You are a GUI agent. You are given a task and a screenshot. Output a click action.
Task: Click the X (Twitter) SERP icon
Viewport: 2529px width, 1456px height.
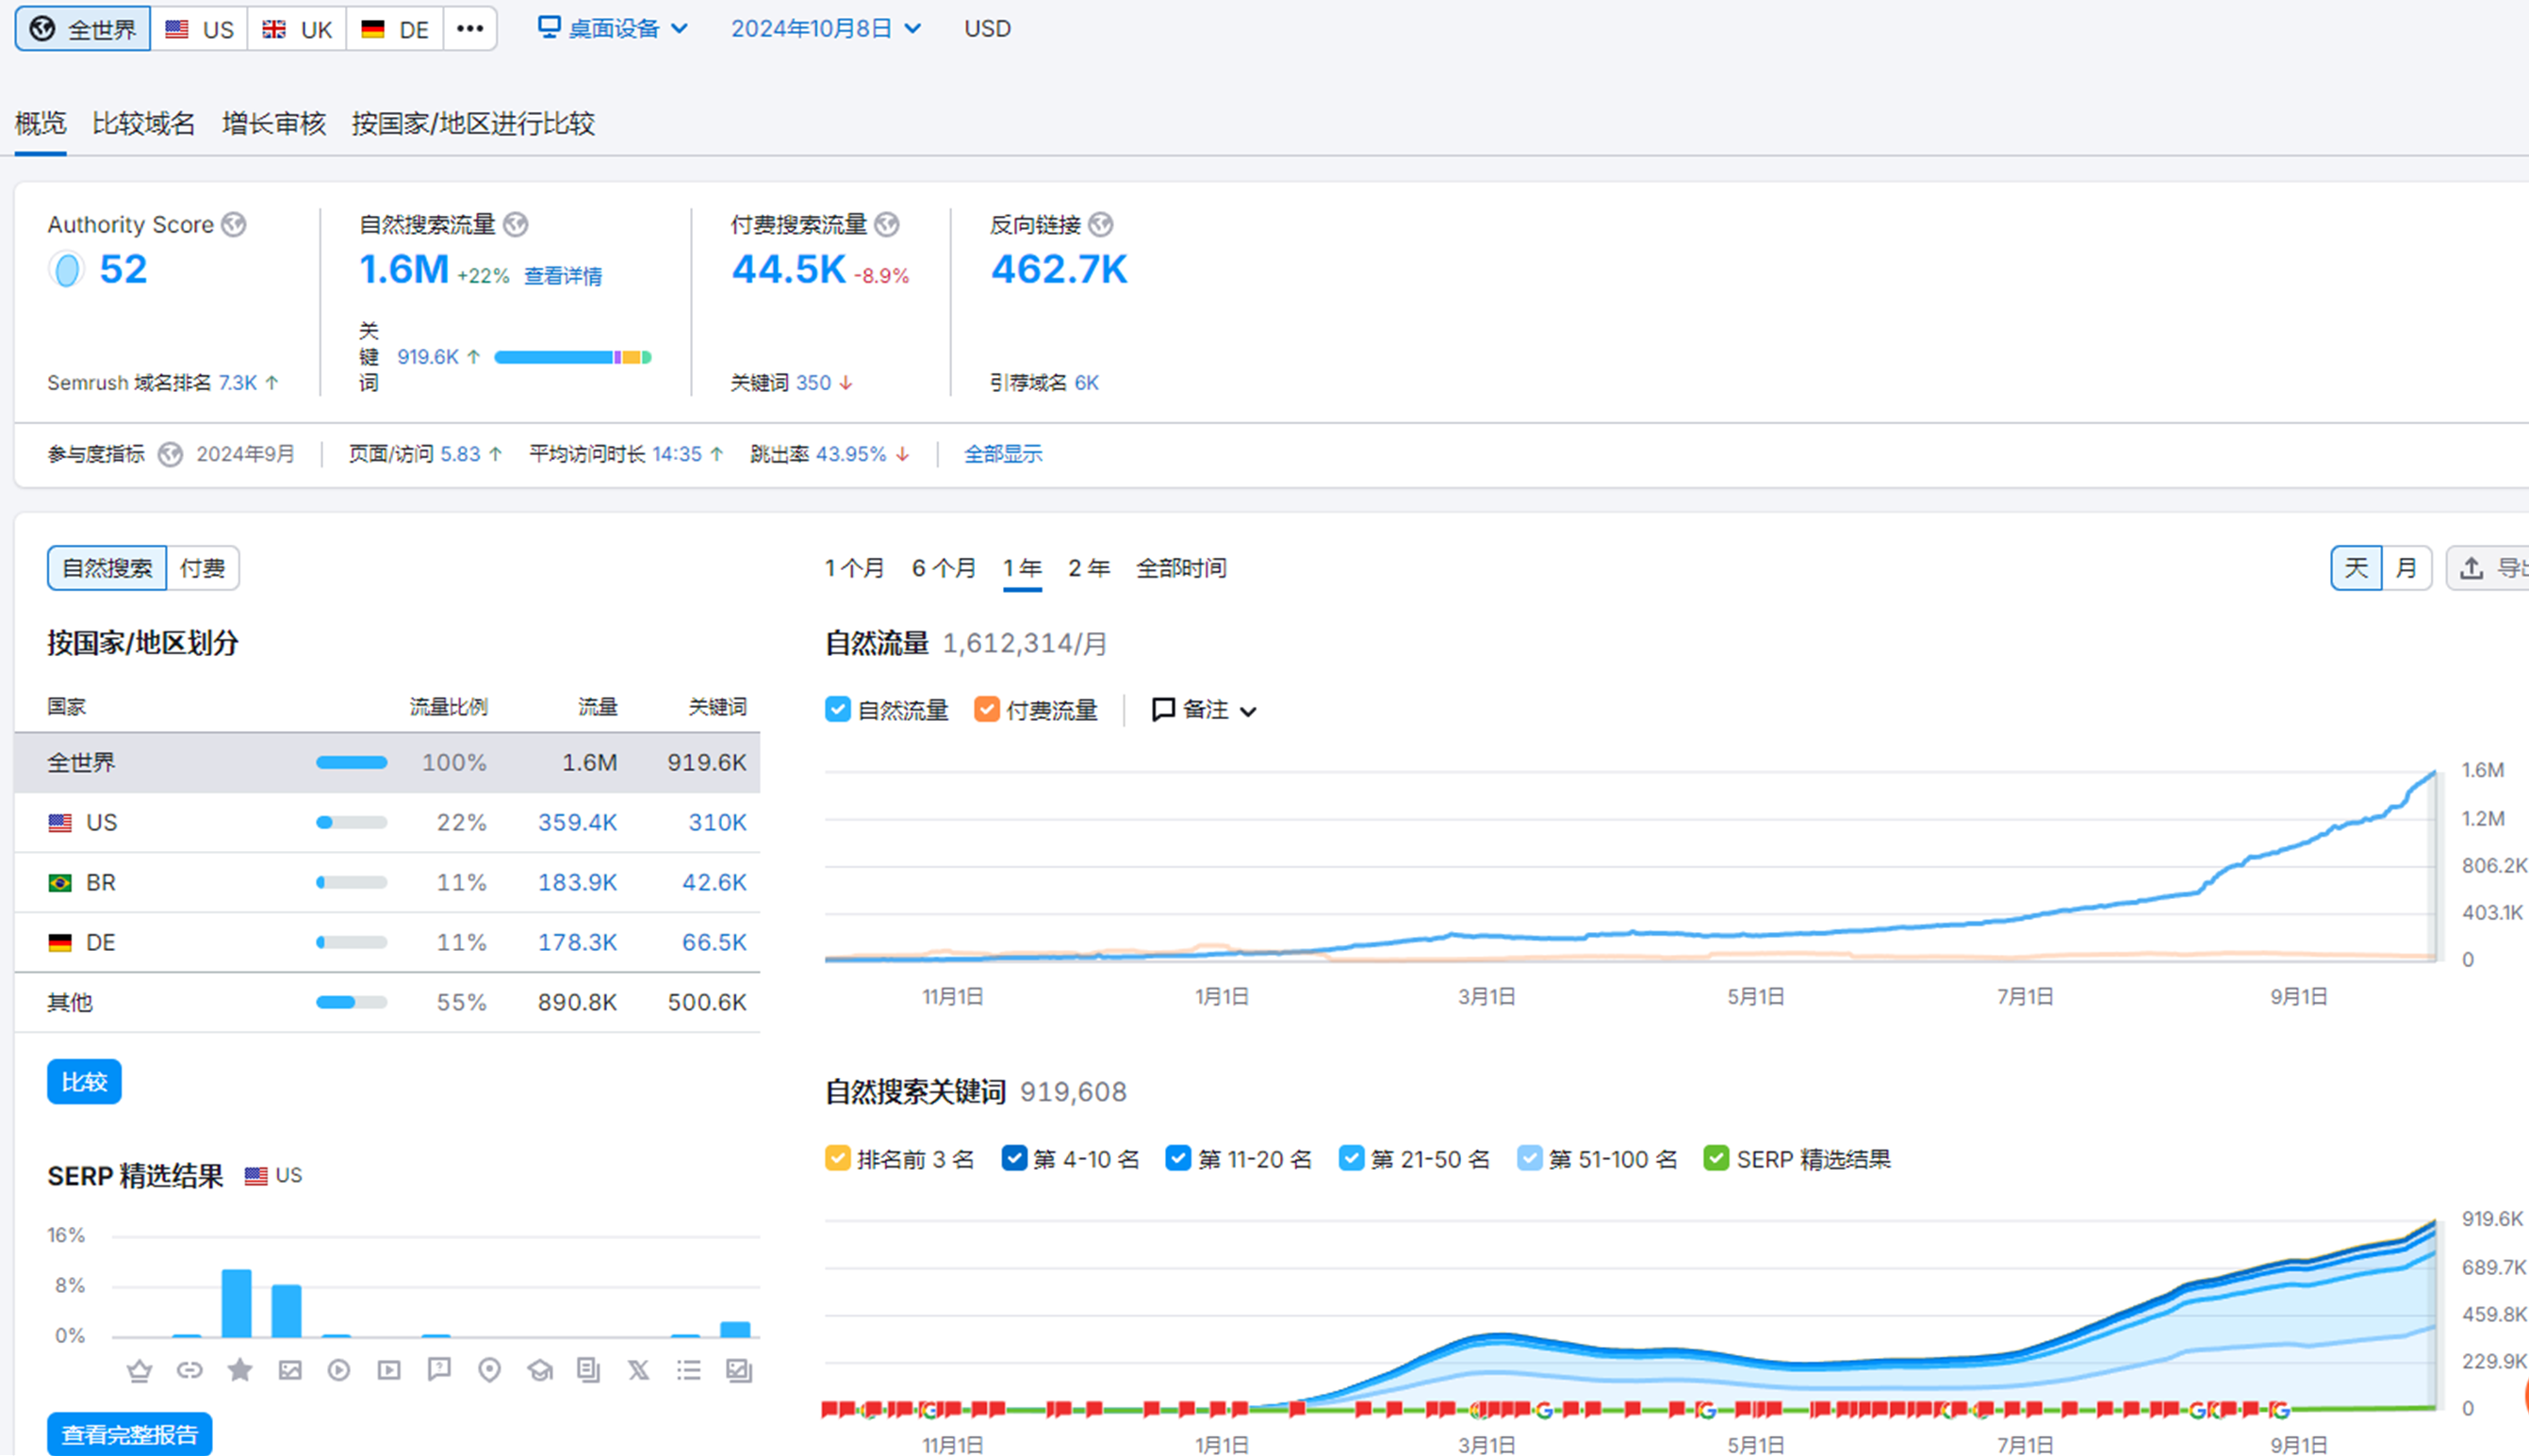(x=638, y=1370)
